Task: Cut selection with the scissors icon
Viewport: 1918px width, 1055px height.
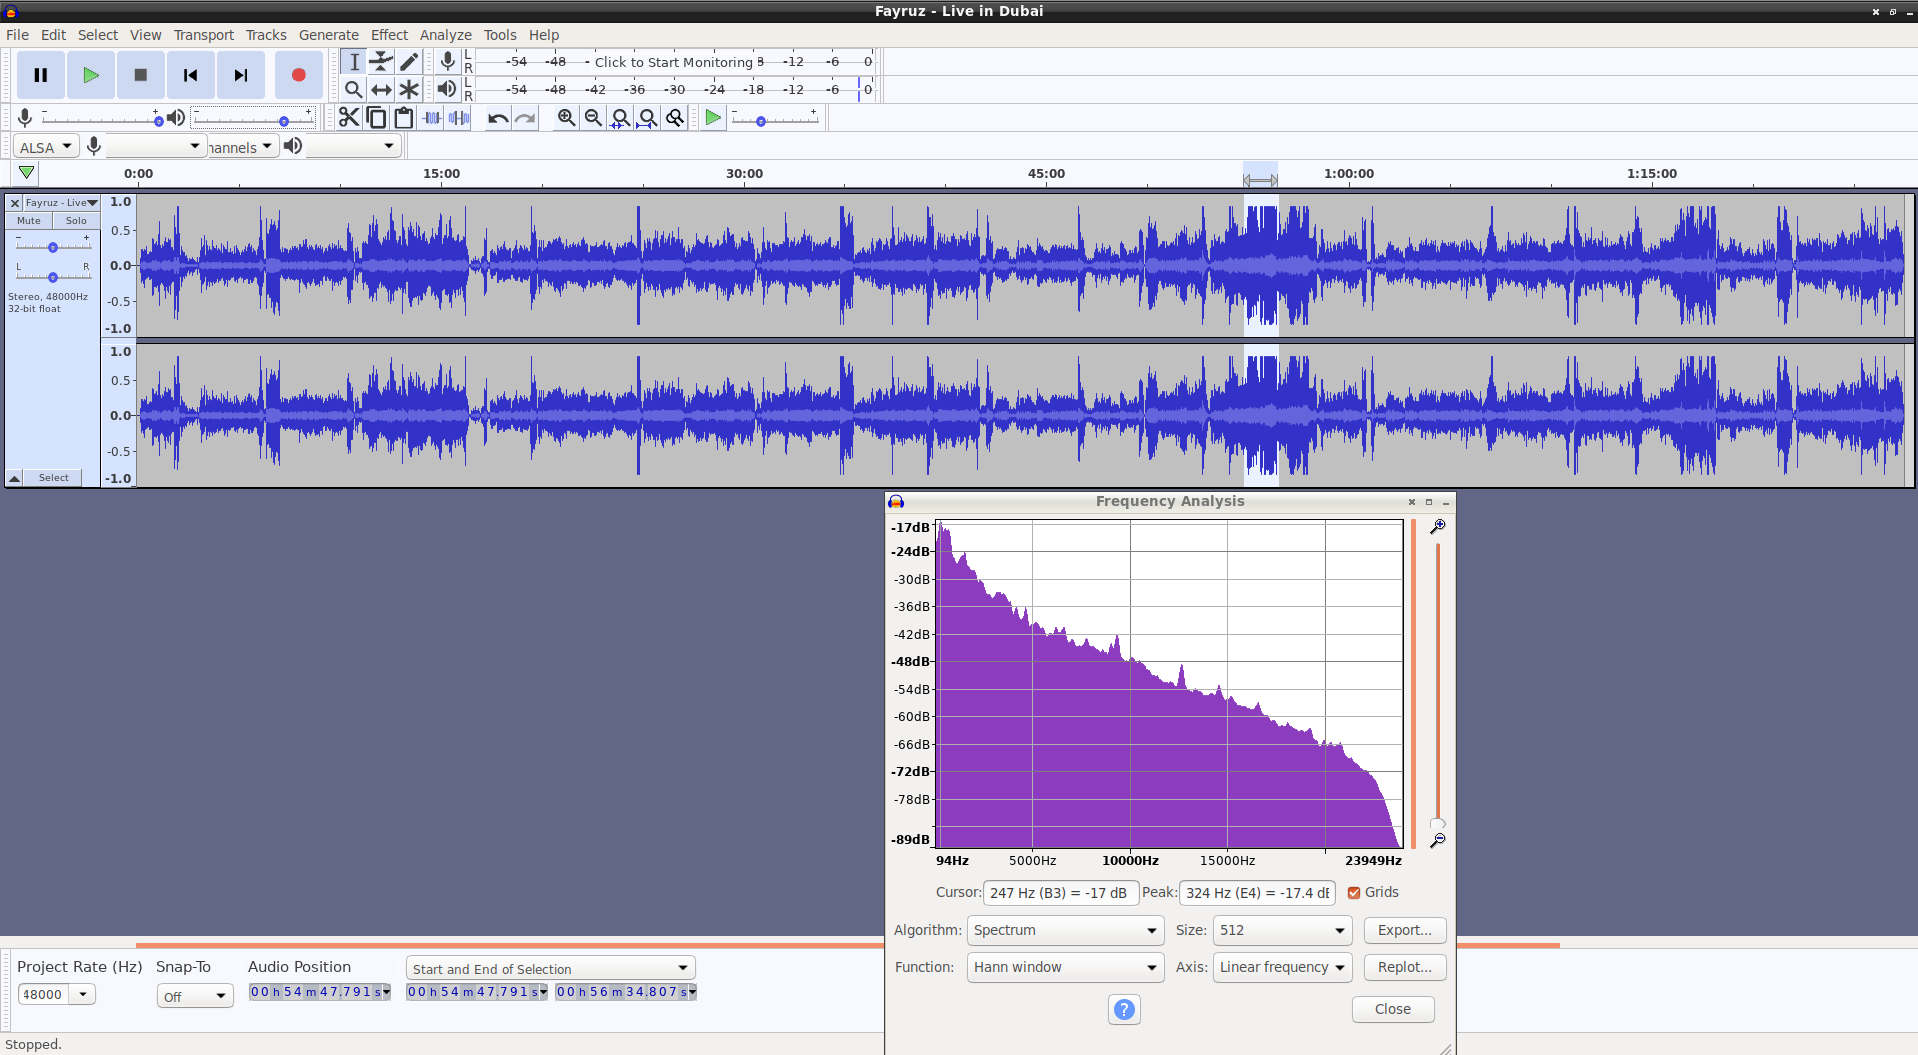Action: tap(348, 118)
